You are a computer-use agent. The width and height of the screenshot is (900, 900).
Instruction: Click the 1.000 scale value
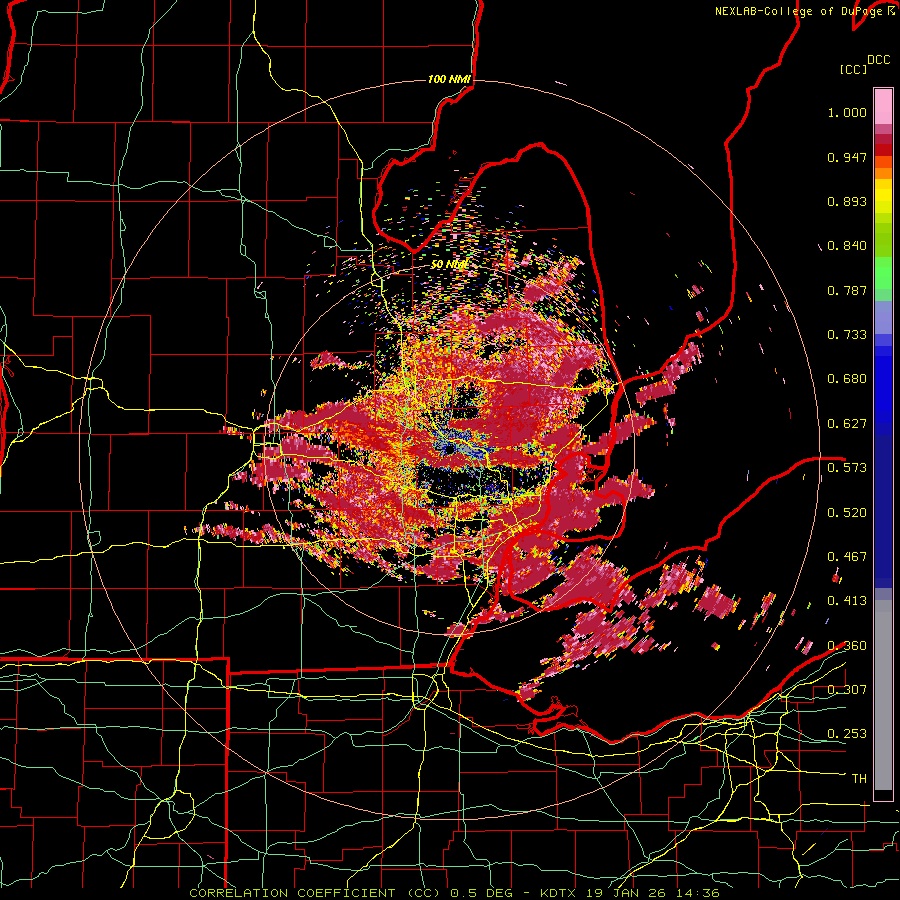pos(847,112)
